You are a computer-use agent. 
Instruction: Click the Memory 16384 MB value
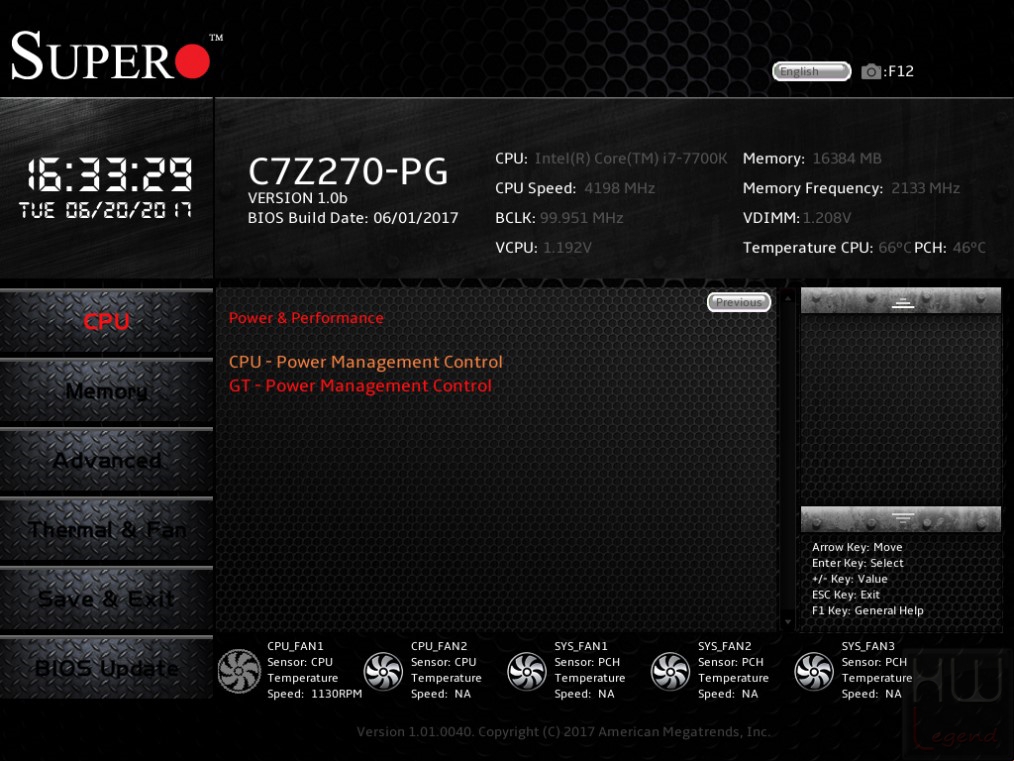click(847, 158)
